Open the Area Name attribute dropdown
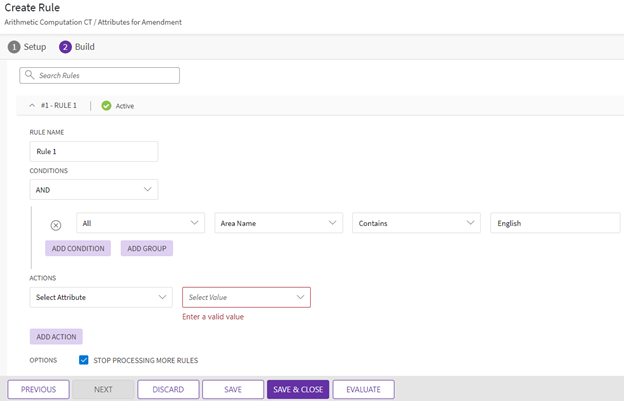This screenshot has width=624, height=401. point(278,224)
